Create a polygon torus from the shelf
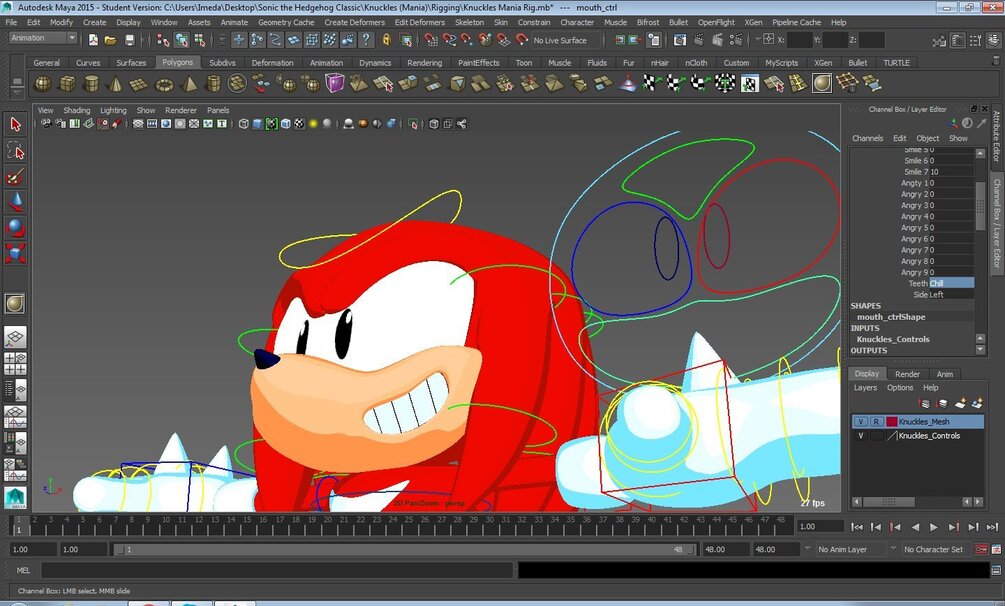1005x606 pixels. coord(165,84)
